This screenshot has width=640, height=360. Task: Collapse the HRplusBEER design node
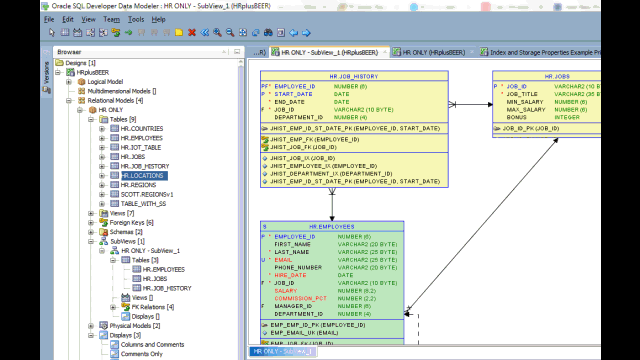[58, 72]
